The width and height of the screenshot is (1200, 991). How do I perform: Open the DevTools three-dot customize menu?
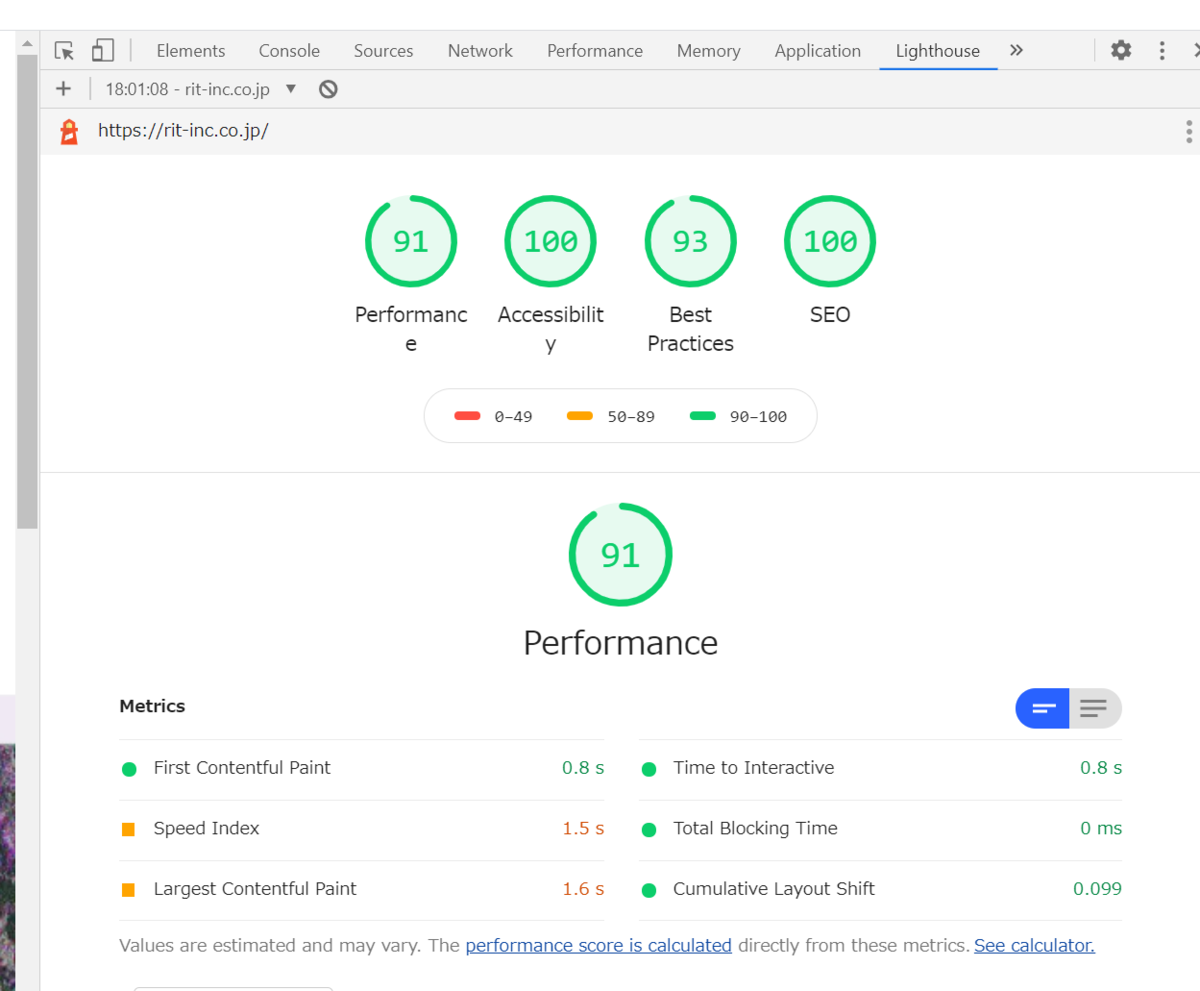1162,50
